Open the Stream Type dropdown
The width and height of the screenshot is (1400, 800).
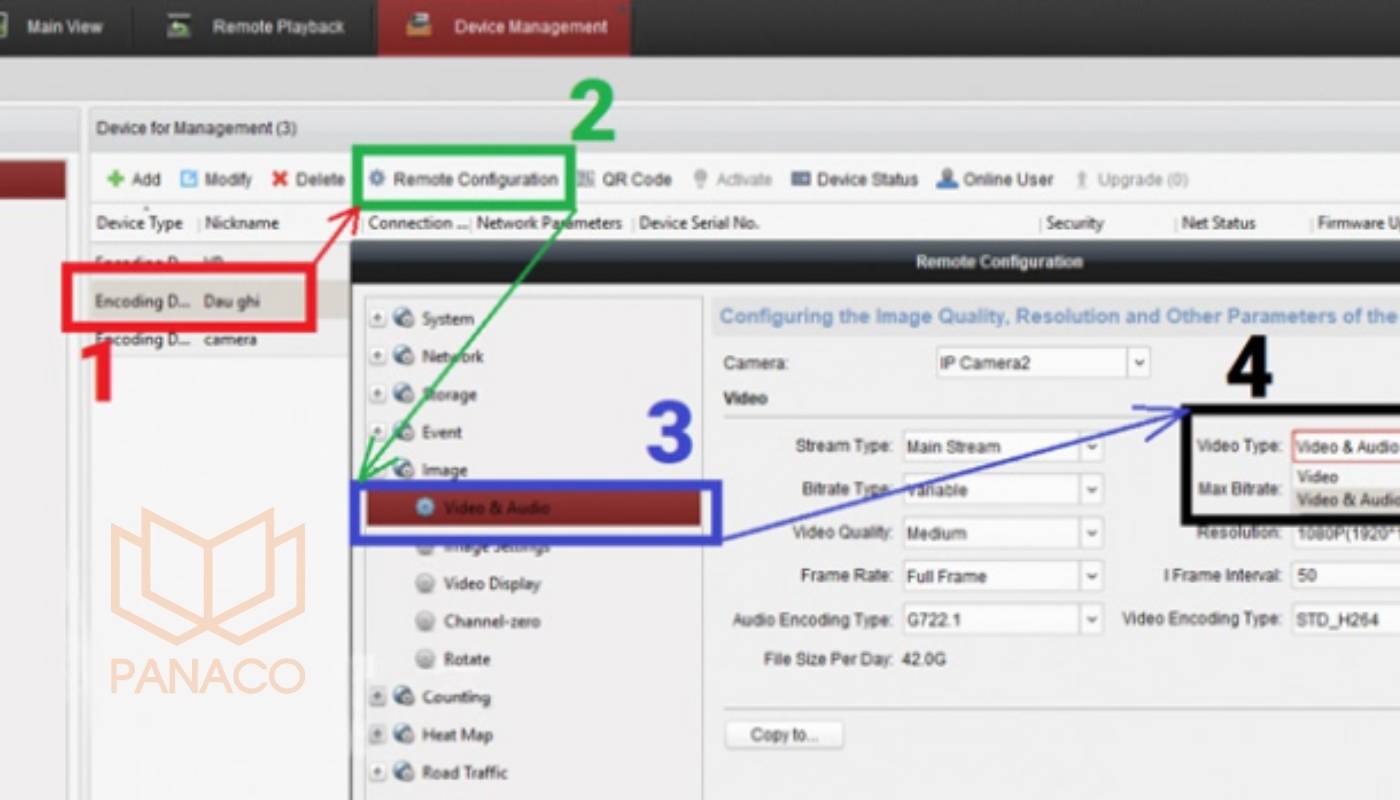pos(1091,447)
